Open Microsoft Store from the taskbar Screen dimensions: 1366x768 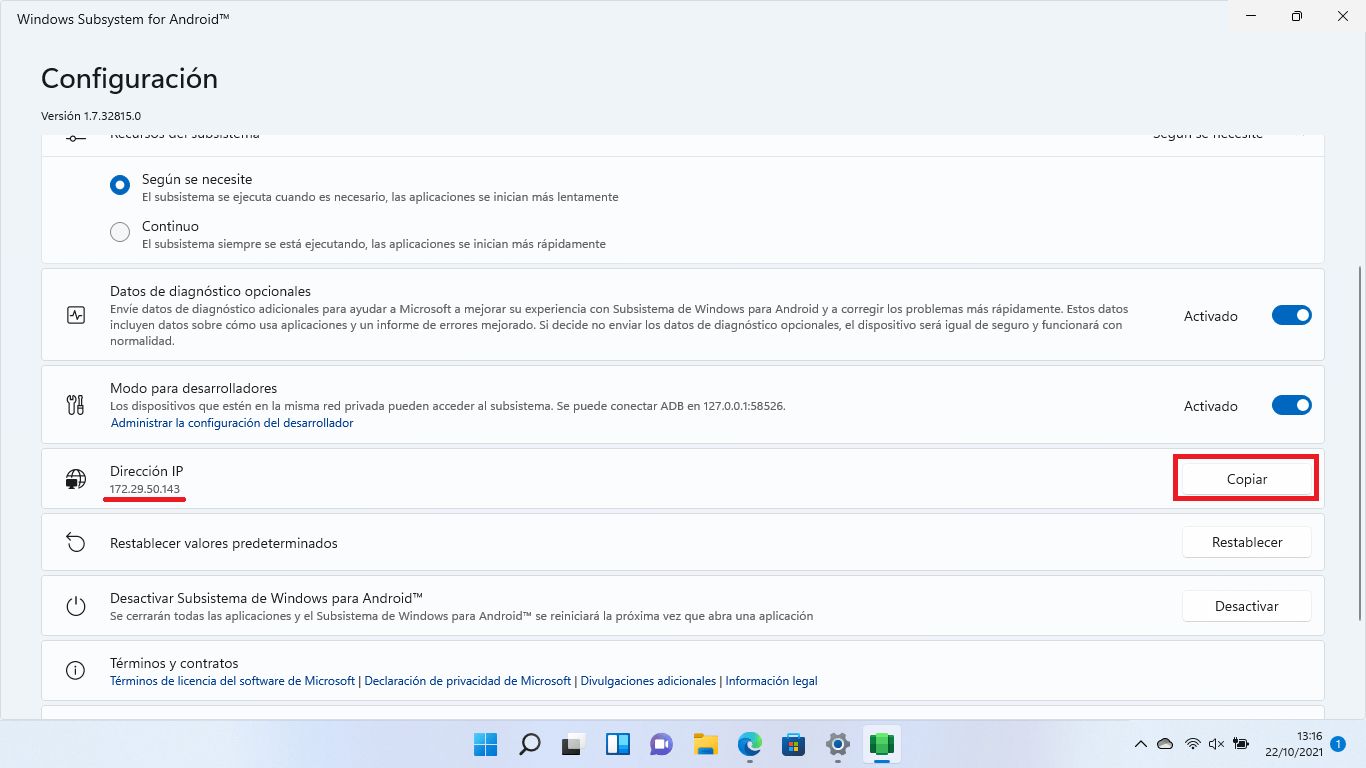point(794,744)
